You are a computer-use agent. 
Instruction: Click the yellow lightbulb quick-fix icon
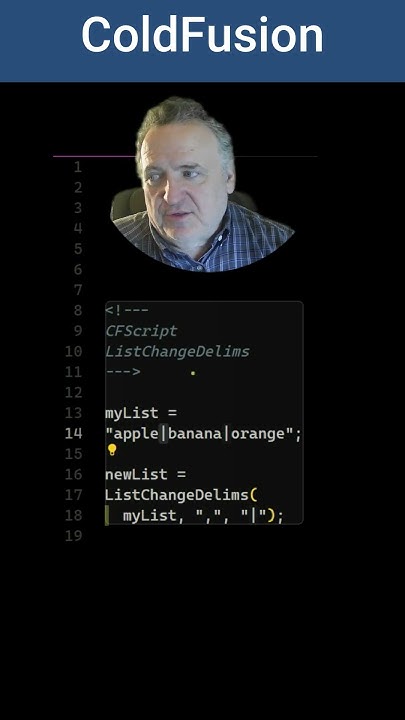(x=112, y=450)
